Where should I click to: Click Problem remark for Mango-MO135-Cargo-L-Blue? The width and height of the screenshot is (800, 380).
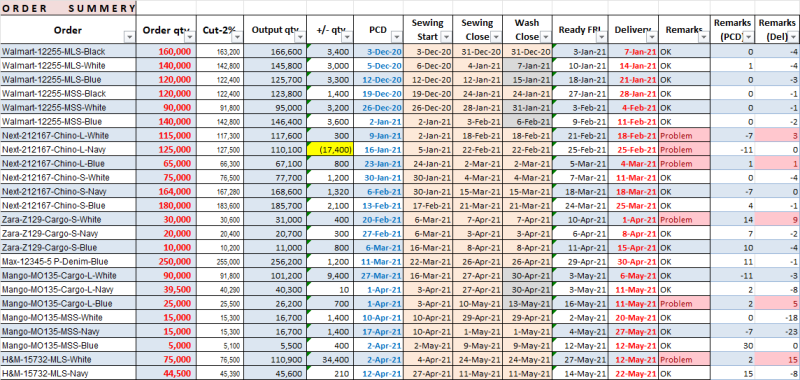[684, 303]
